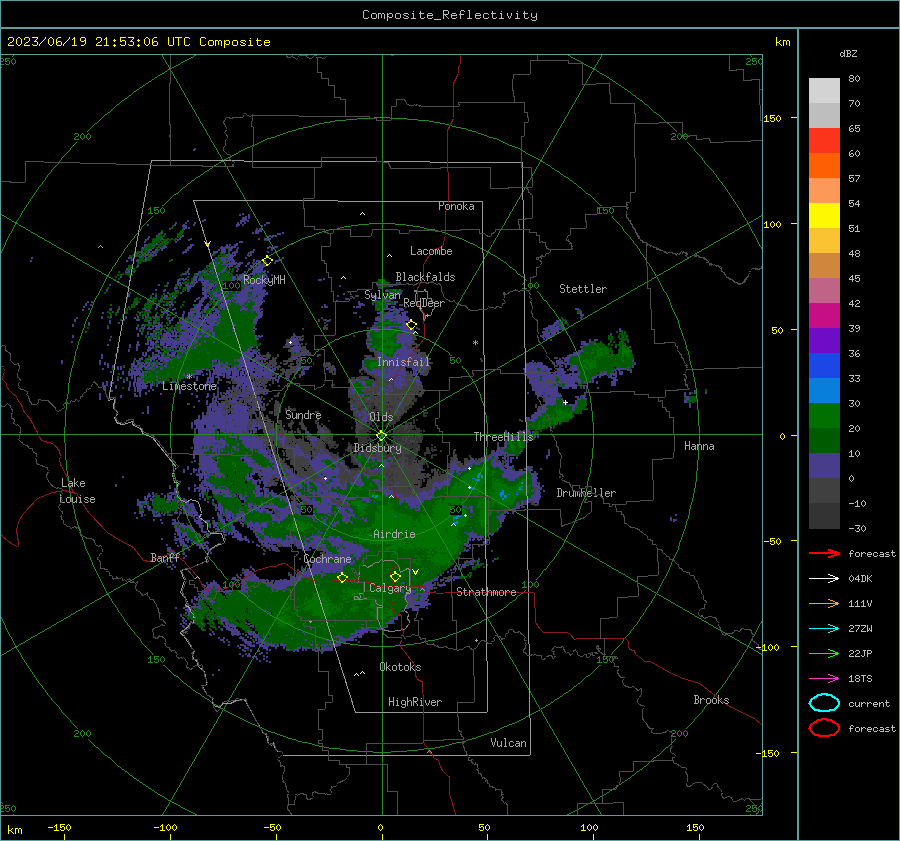Click the Limestone label

tap(189, 386)
